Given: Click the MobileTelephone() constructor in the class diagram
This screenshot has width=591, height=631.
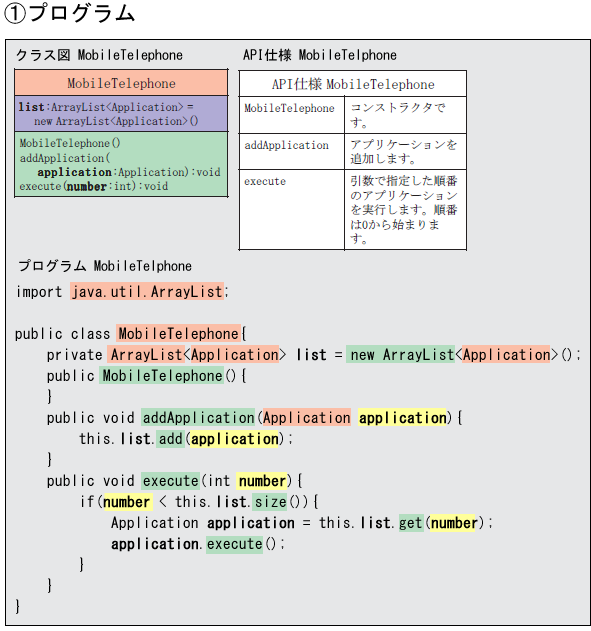Looking at the screenshot, I should click(70, 143).
